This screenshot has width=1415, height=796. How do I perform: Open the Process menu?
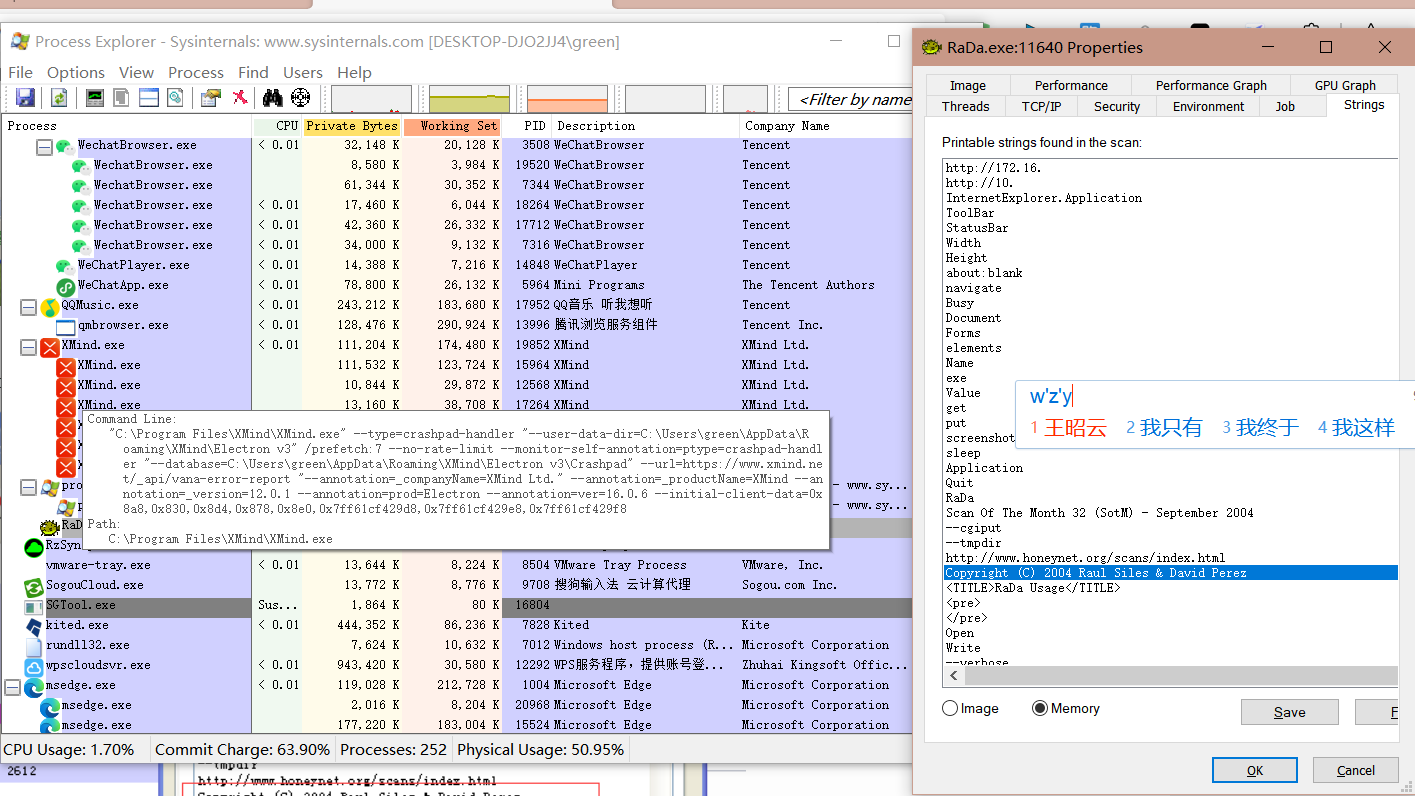pyautogui.click(x=196, y=72)
